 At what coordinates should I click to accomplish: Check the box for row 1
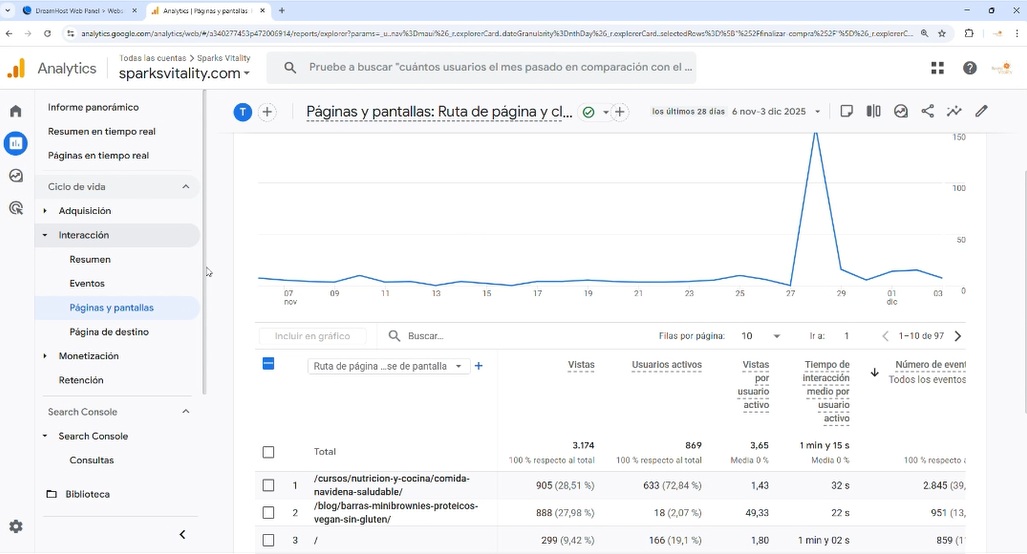pyautogui.click(x=268, y=485)
